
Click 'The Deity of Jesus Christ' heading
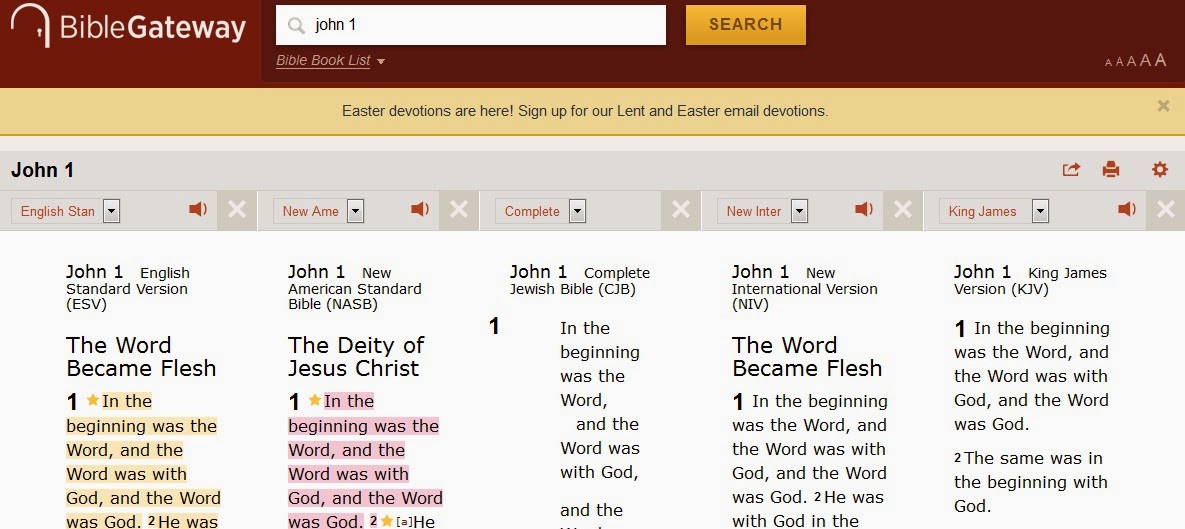click(356, 357)
